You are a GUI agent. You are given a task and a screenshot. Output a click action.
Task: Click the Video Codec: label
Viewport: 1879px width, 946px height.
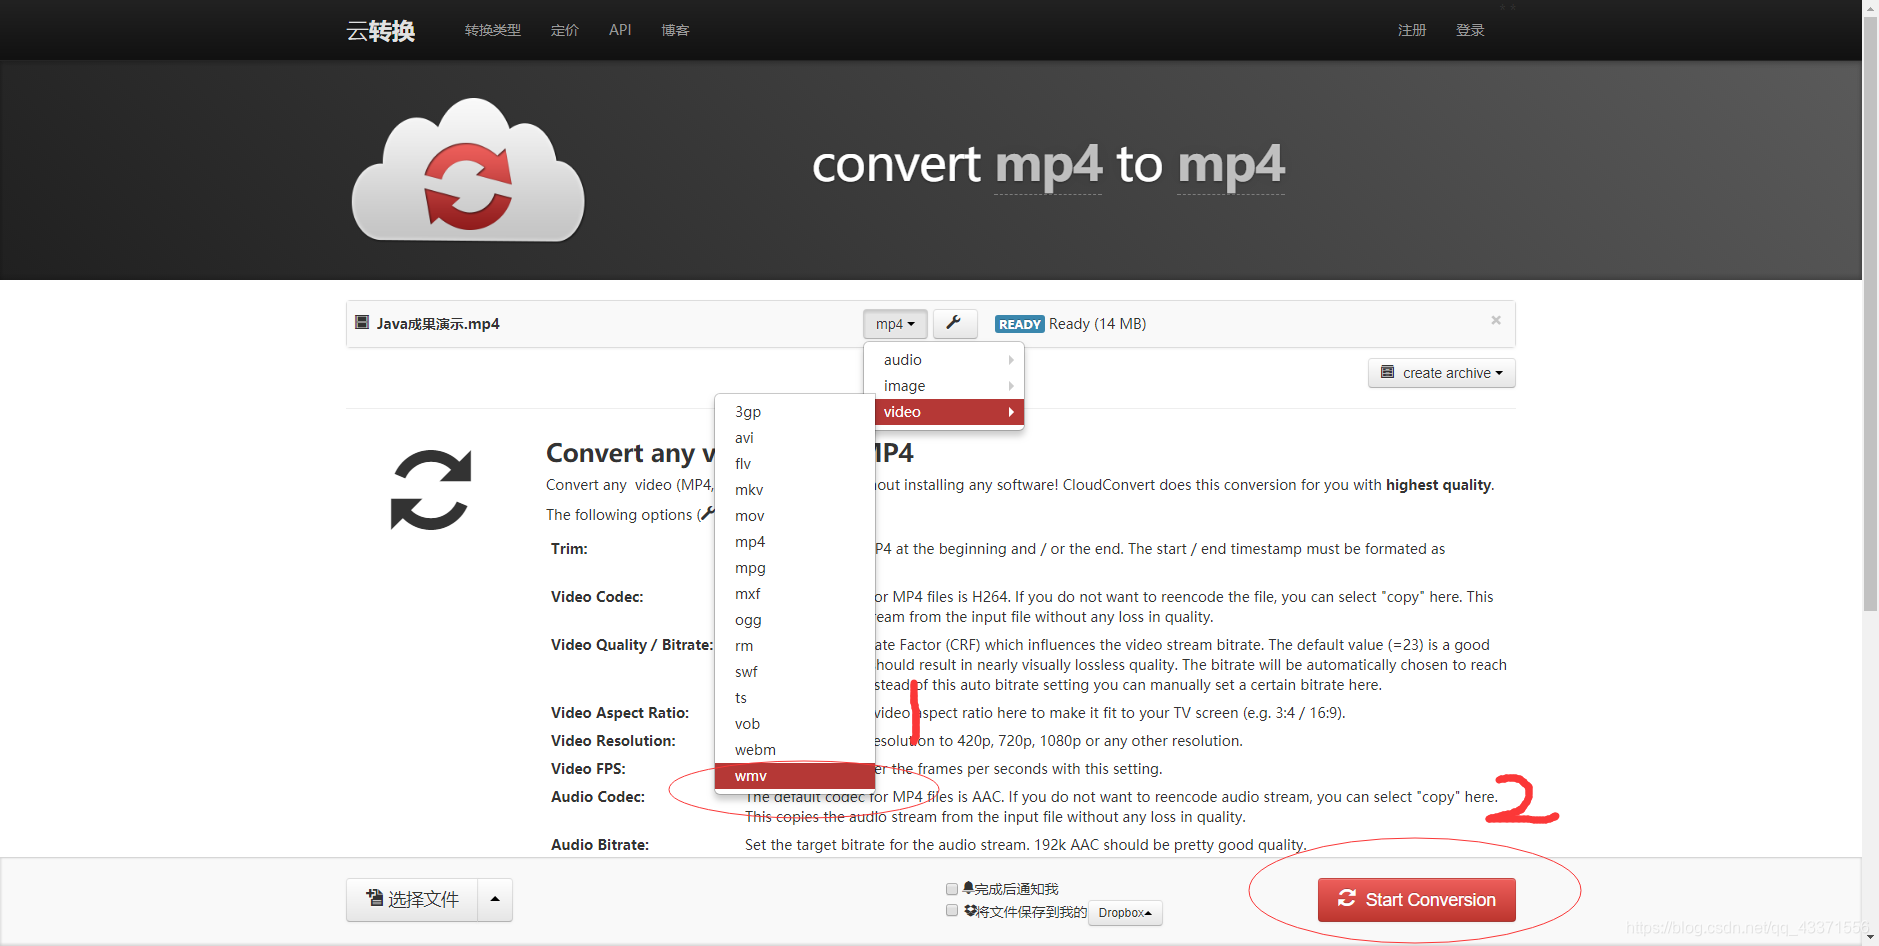point(597,597)
